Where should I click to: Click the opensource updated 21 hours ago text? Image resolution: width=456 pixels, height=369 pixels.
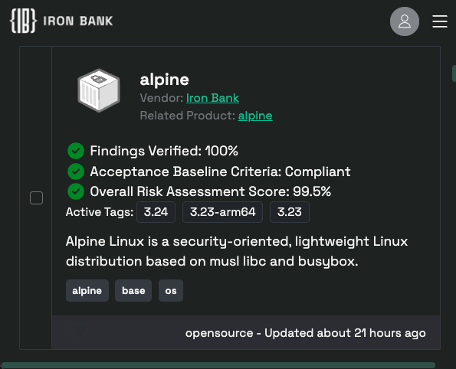[305, 333]
